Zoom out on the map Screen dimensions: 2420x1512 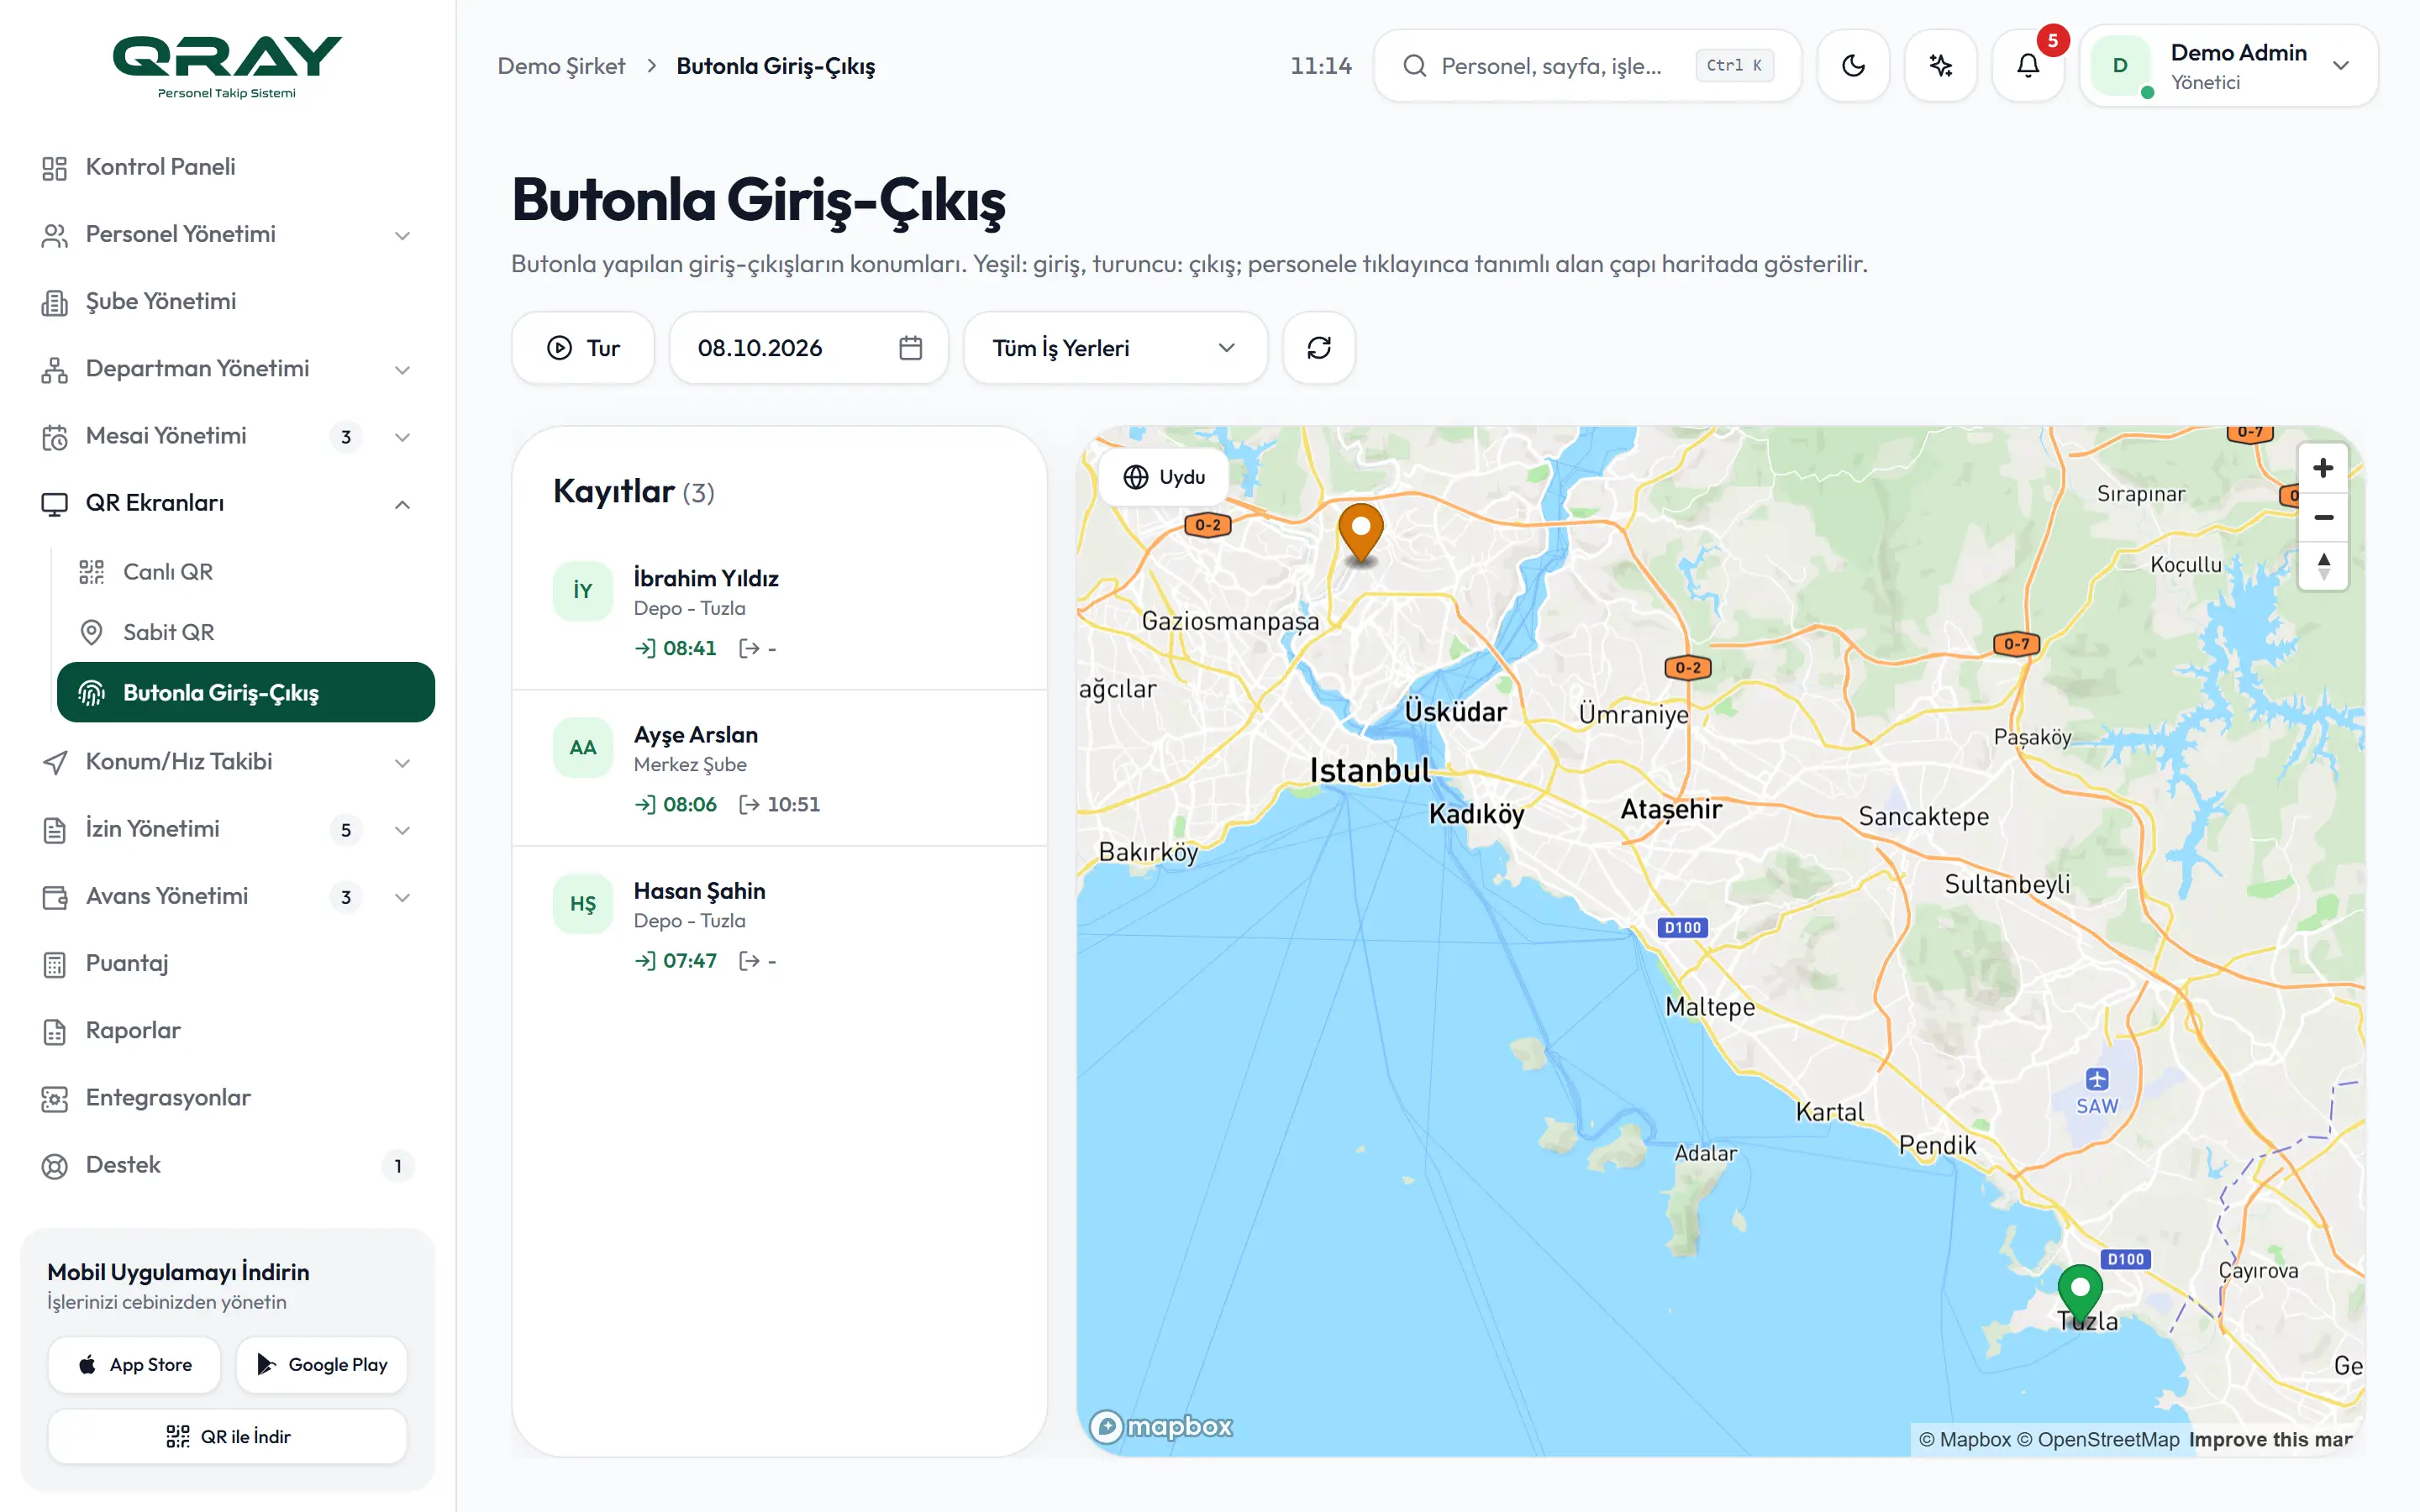click(2323, 517)
